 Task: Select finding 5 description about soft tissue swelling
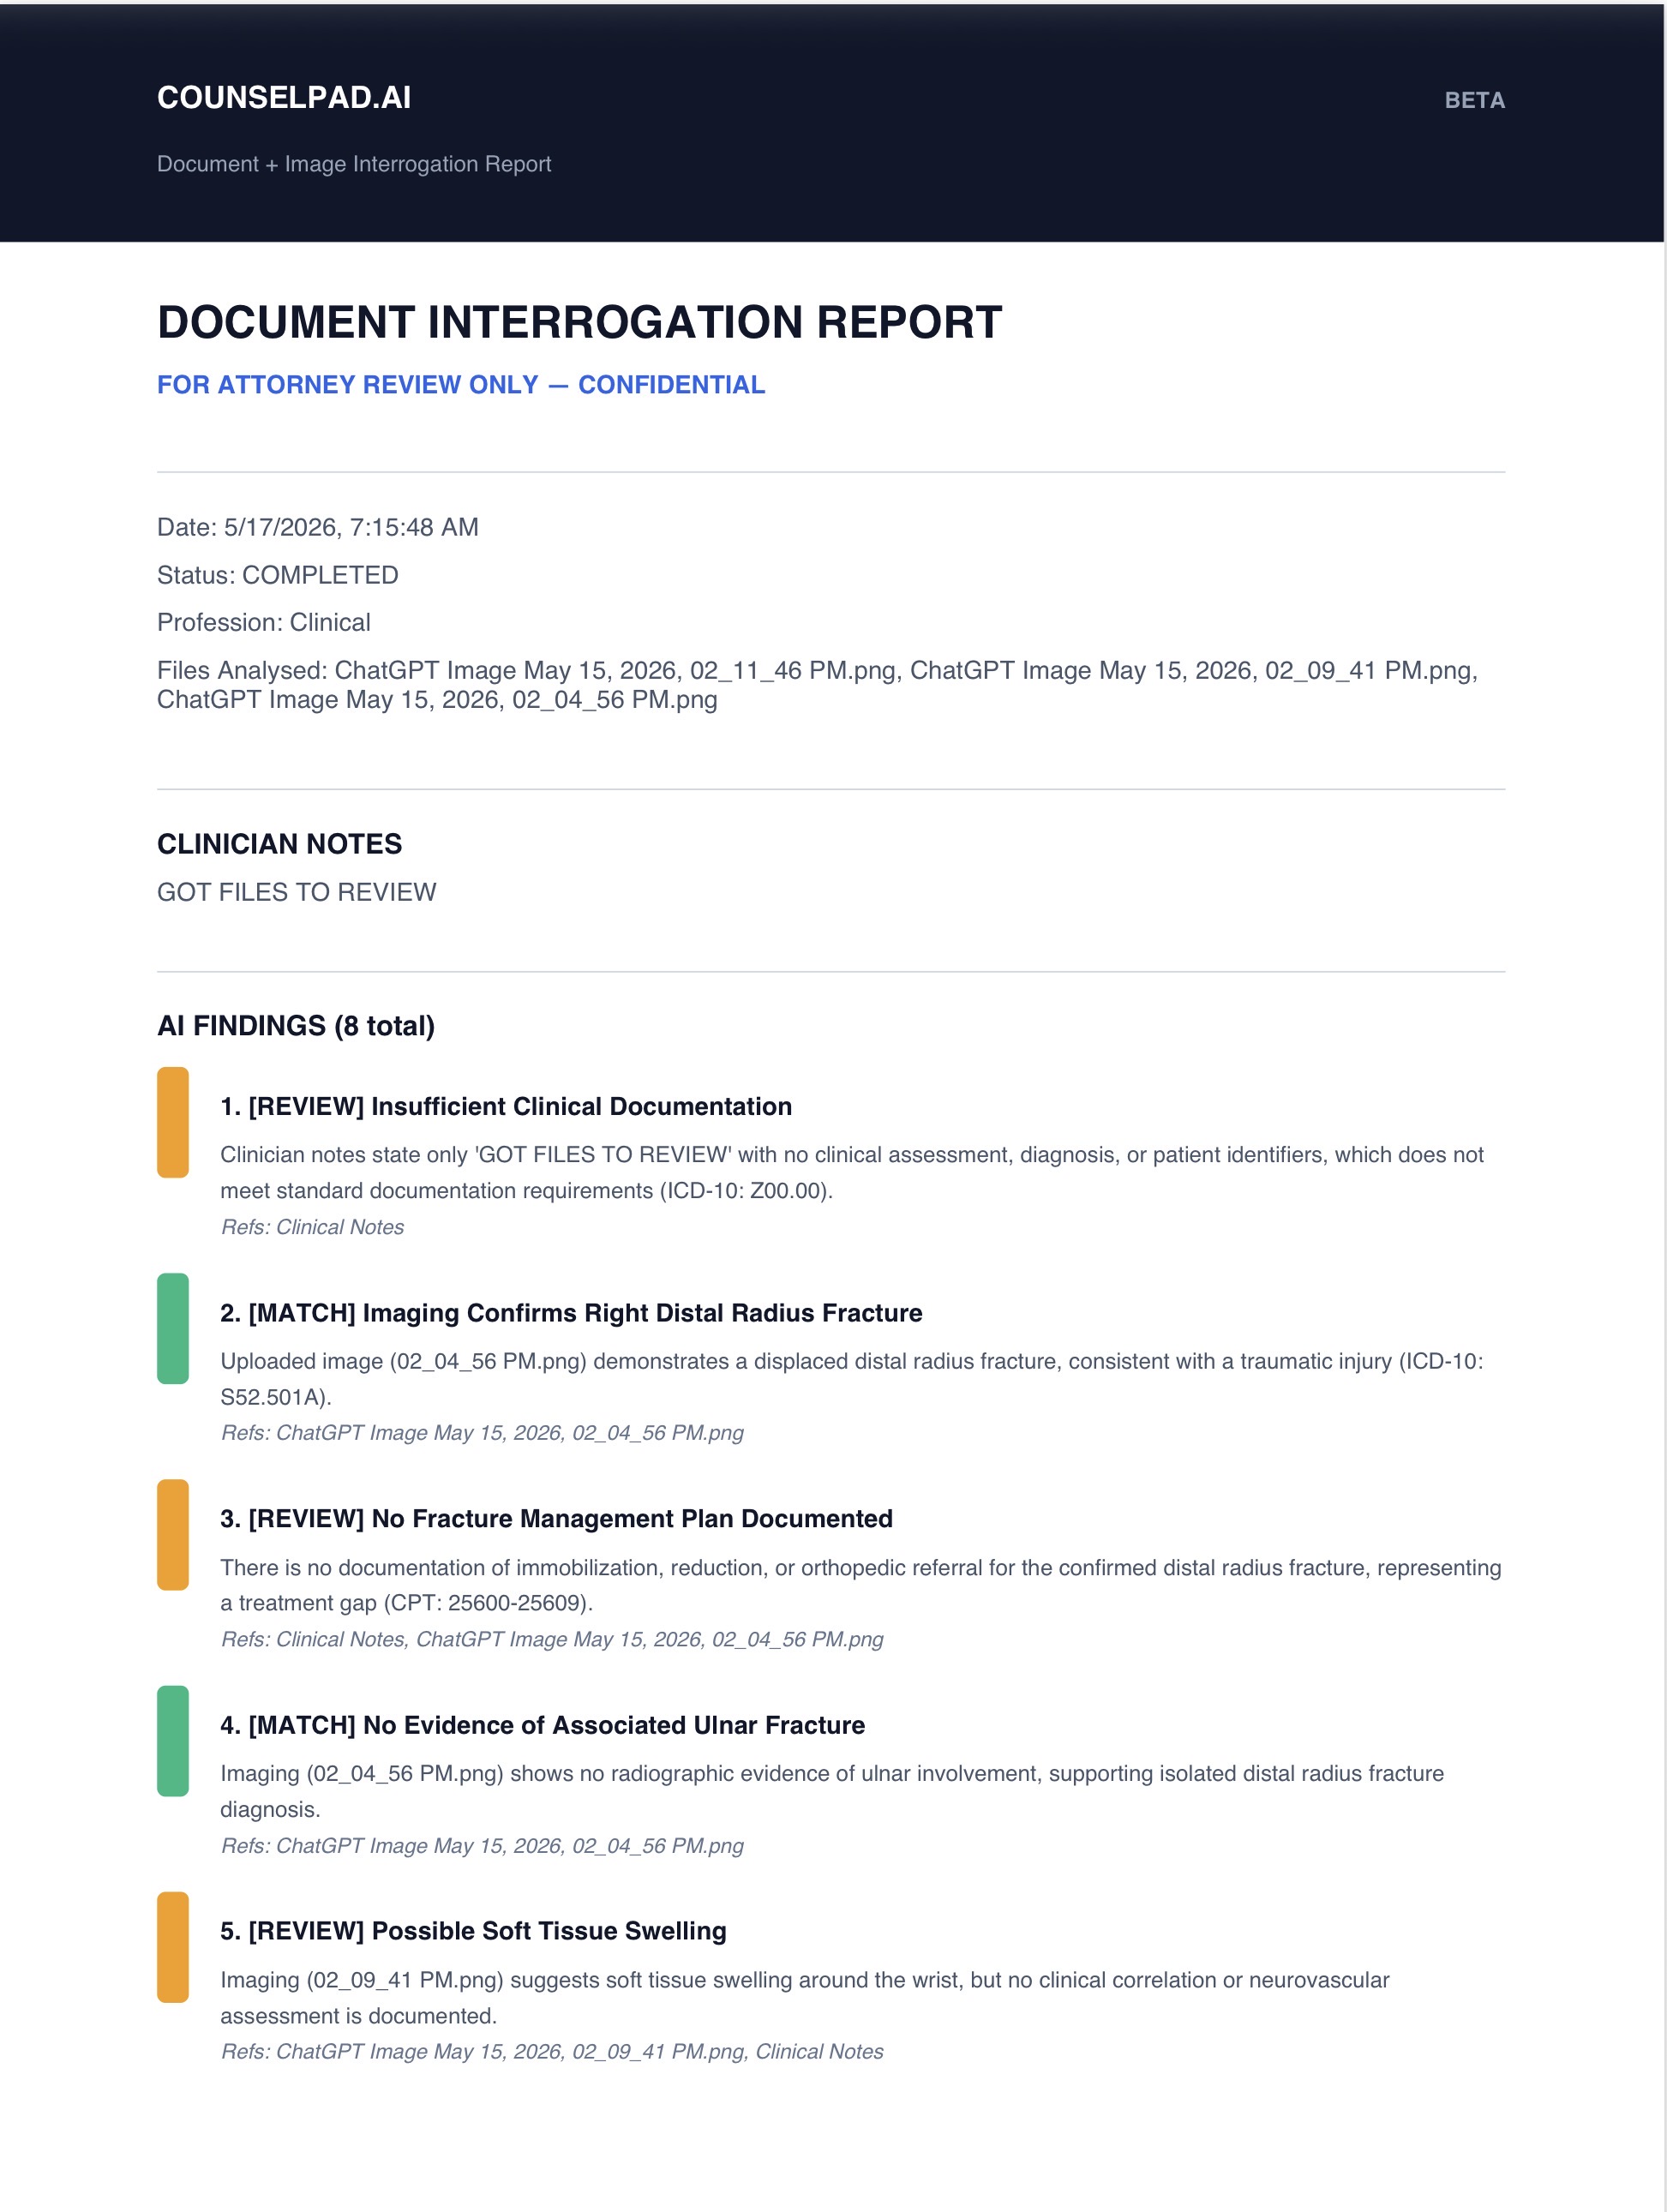pos(805,1998)
